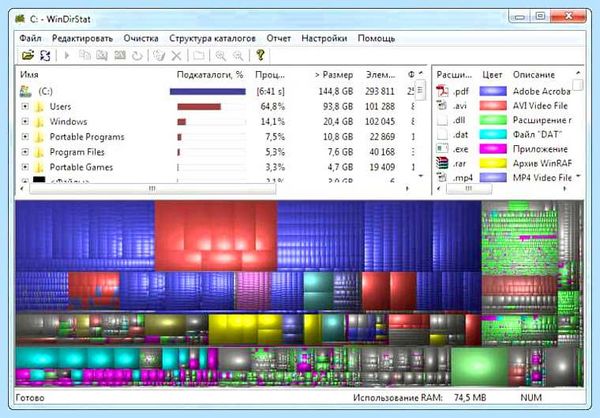Click the Delete to Recycle Bin icon
This screenshot has height=418, width=600.
(x=159, y=56)
